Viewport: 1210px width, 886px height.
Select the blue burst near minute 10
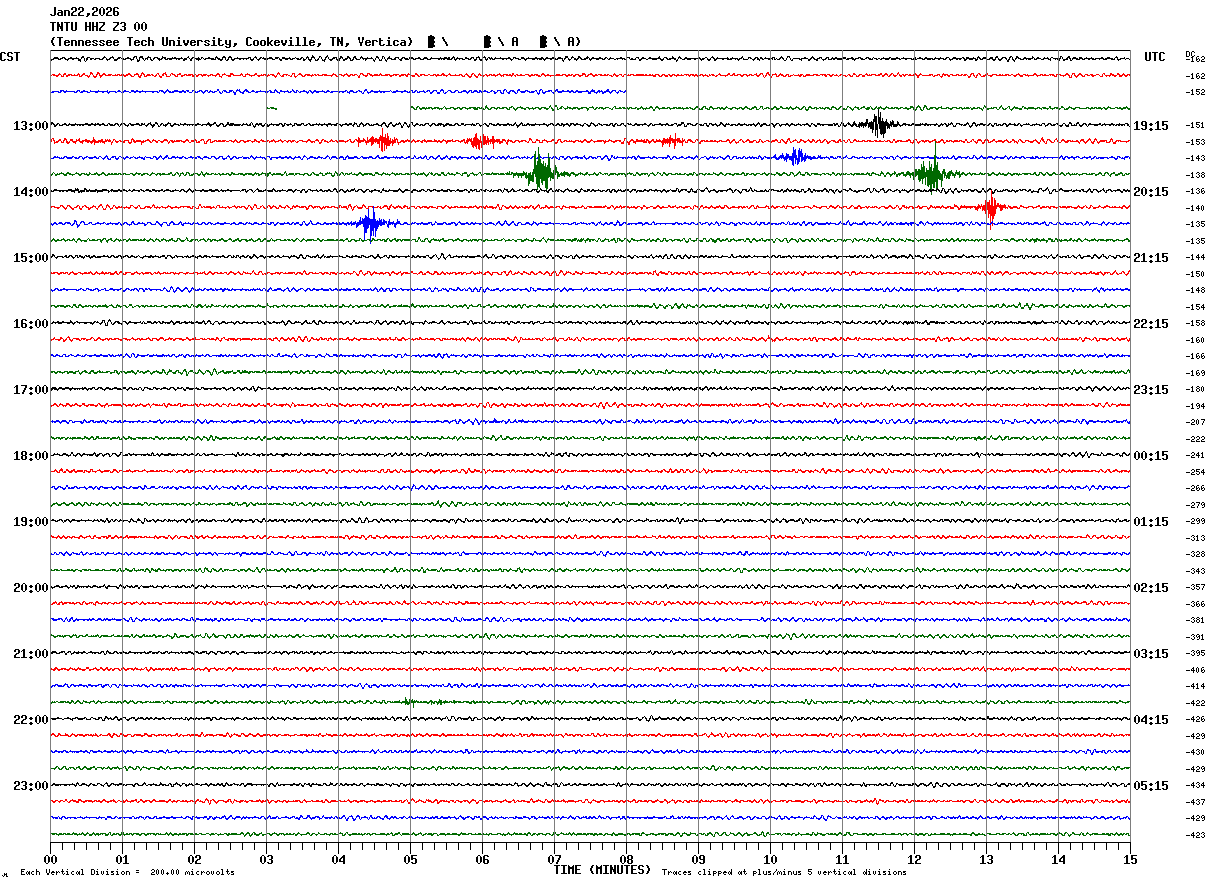[795, 157]
